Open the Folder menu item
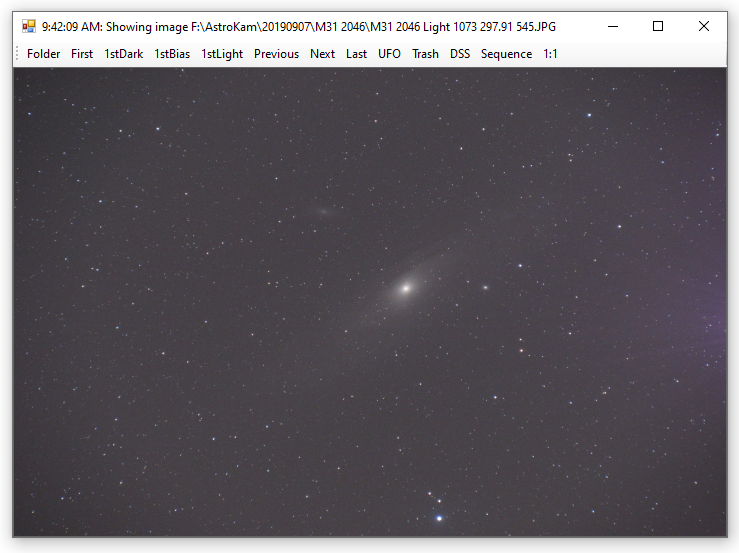The width and height of the screenshot is (739, 553). [43, 54]
